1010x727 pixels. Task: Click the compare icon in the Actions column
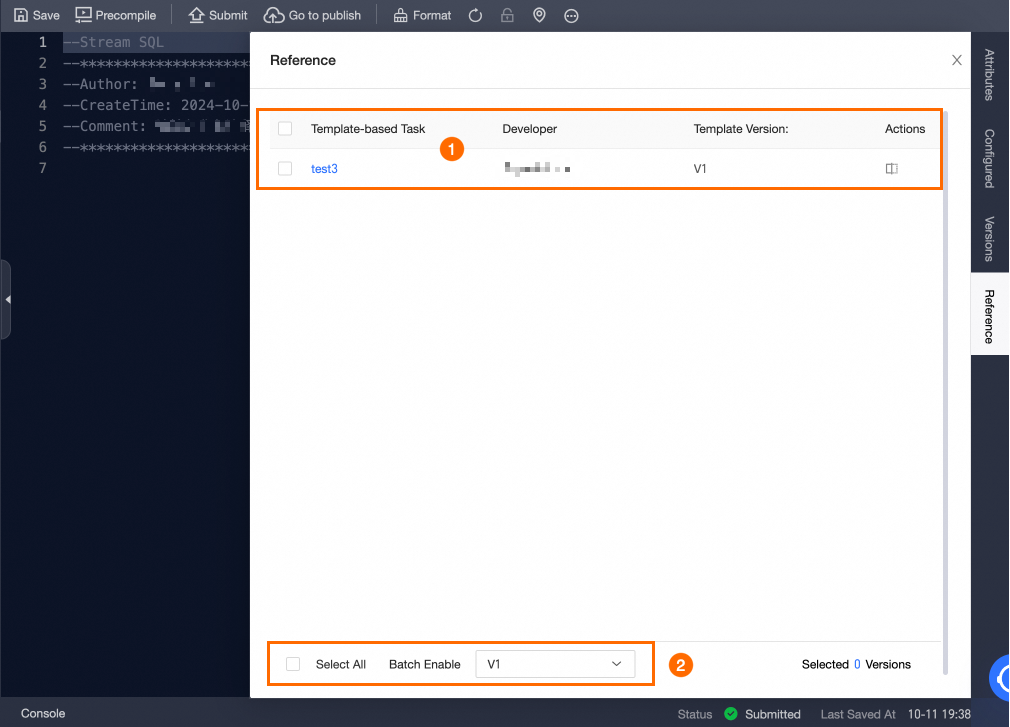click(x=890, y=168)
